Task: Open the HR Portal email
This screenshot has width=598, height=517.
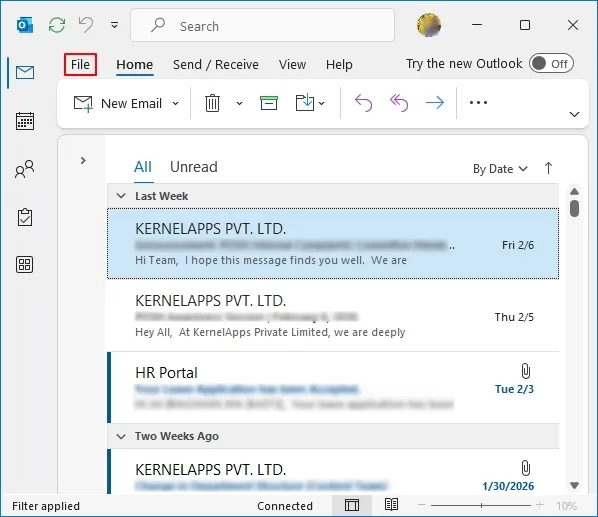Action: point(333,387)
